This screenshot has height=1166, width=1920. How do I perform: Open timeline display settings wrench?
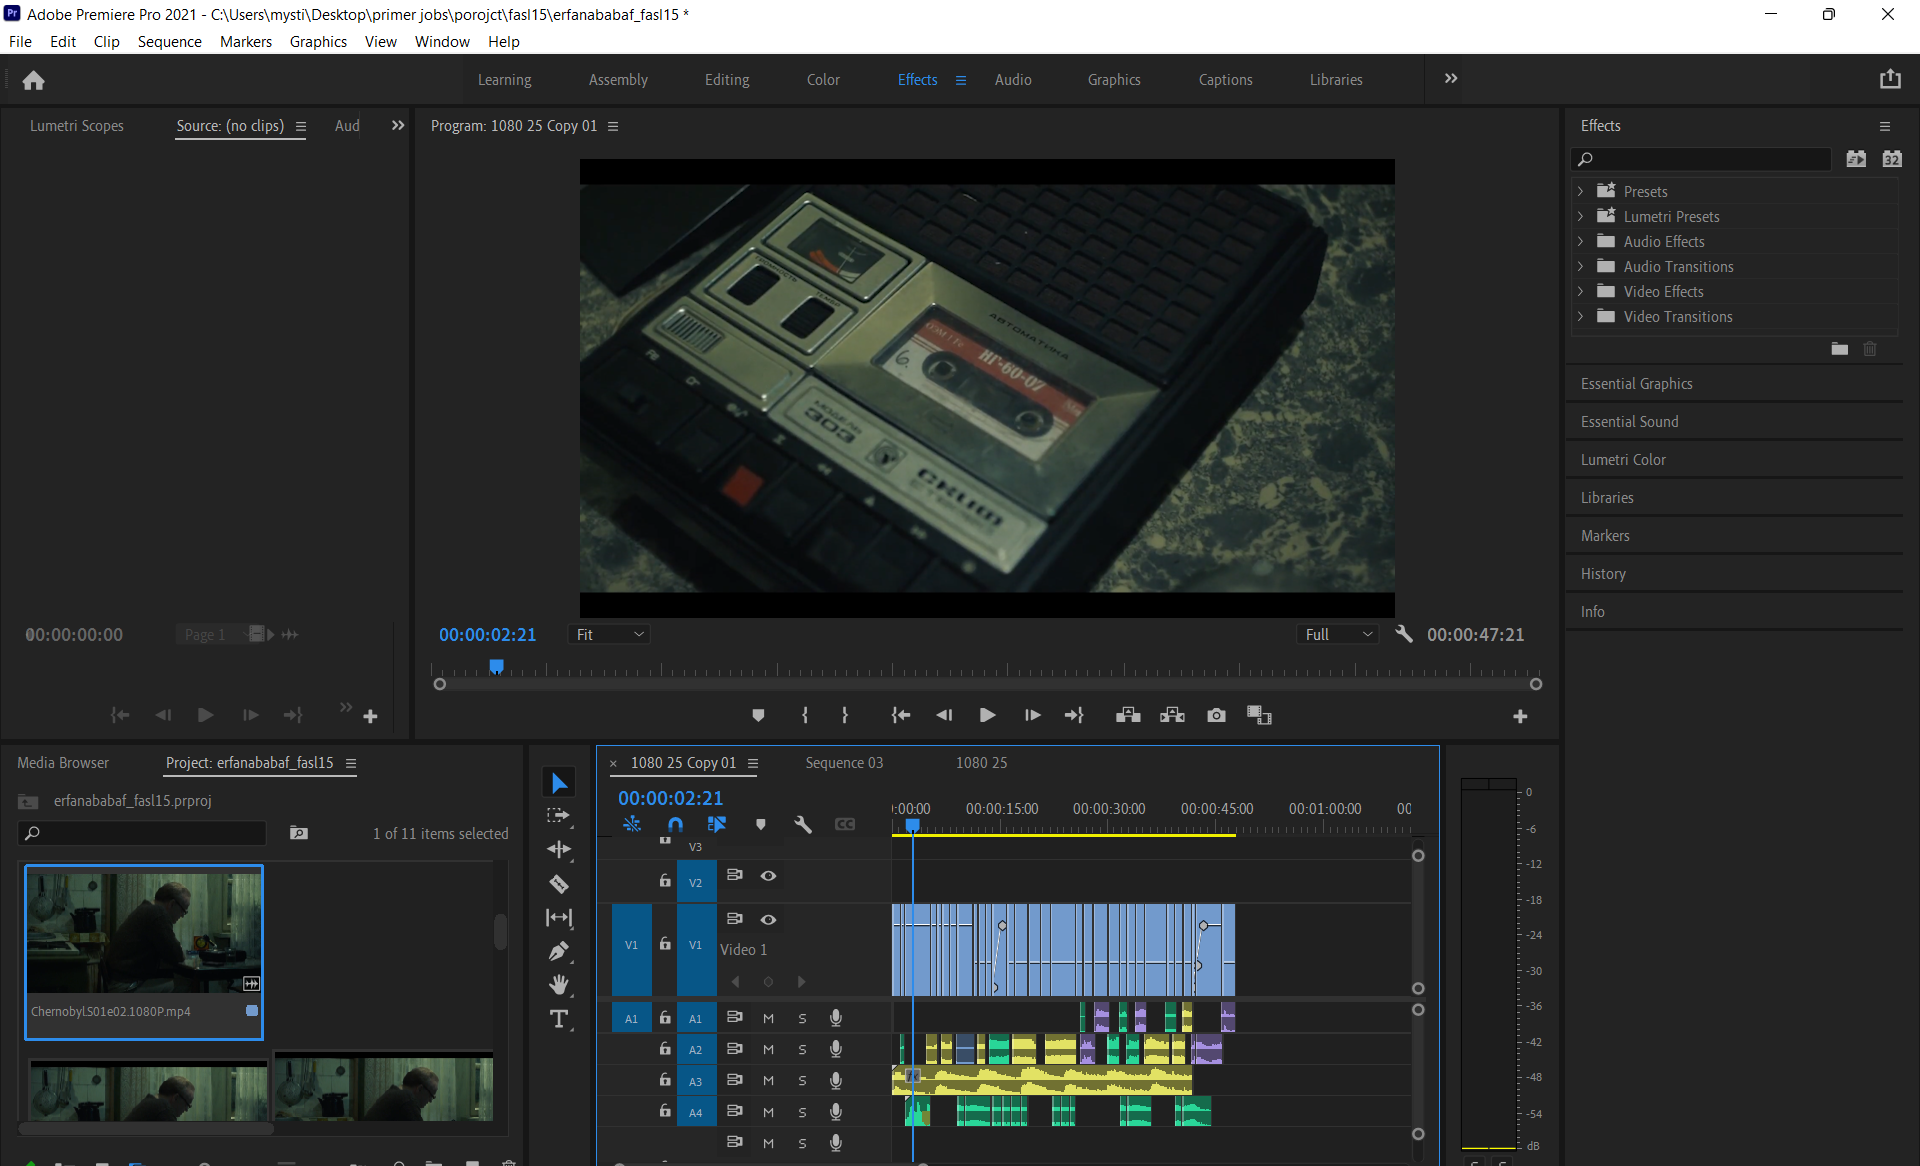coord(803,824)
